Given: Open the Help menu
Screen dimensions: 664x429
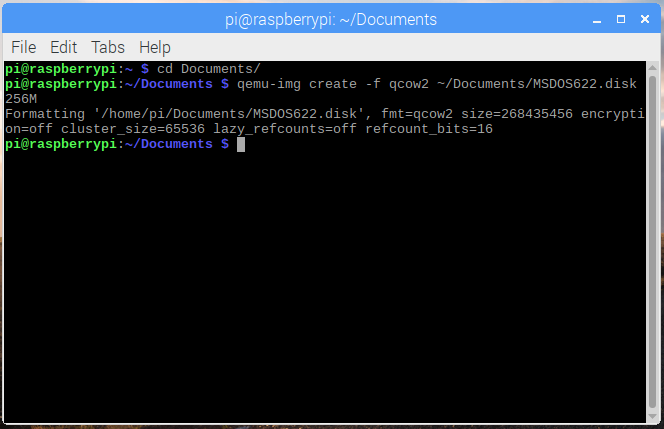Looking at the screenshot, I should pos(155,47).
